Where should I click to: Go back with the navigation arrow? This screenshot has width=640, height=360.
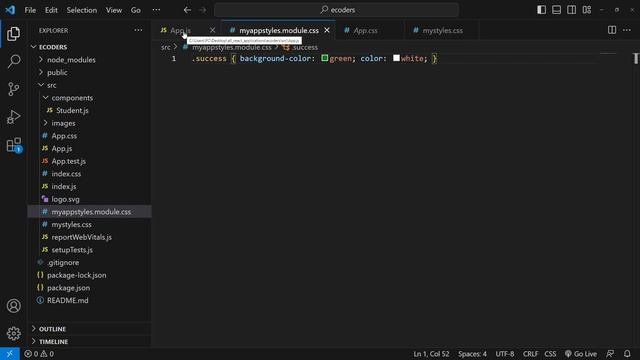pos(187,10)
